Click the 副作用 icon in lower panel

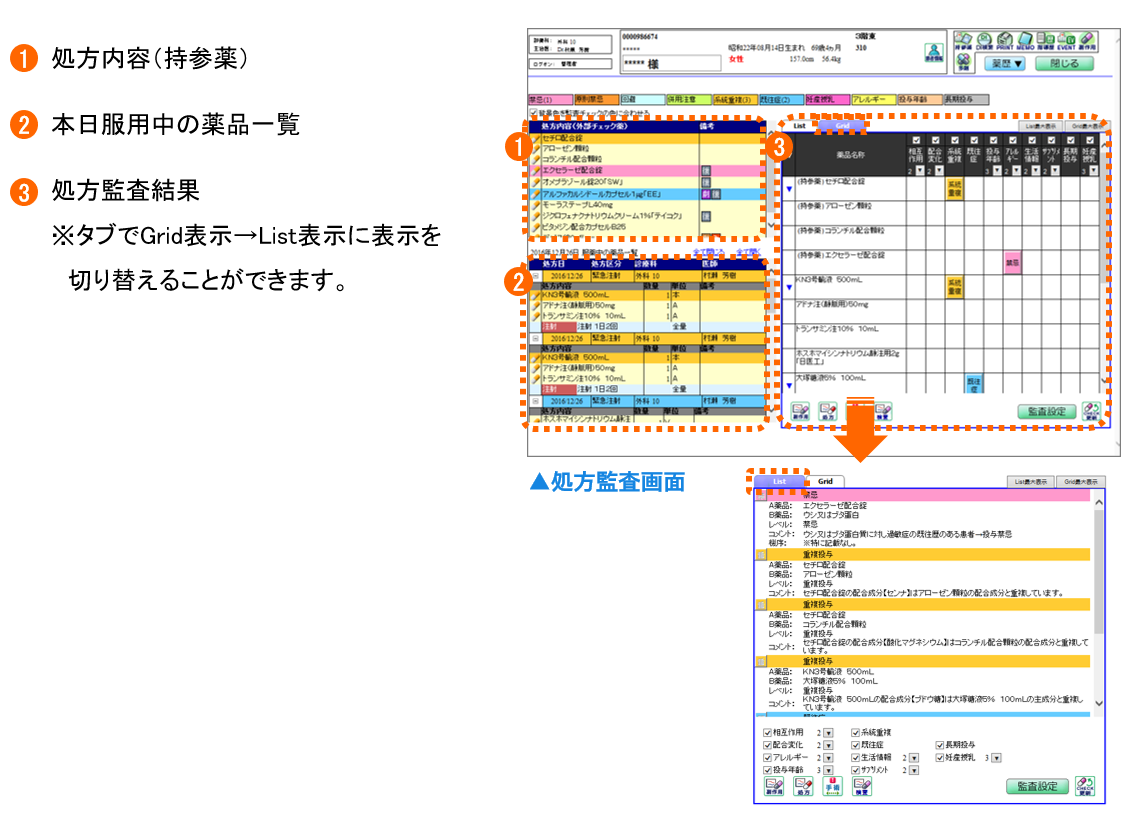tap(773, 786)
